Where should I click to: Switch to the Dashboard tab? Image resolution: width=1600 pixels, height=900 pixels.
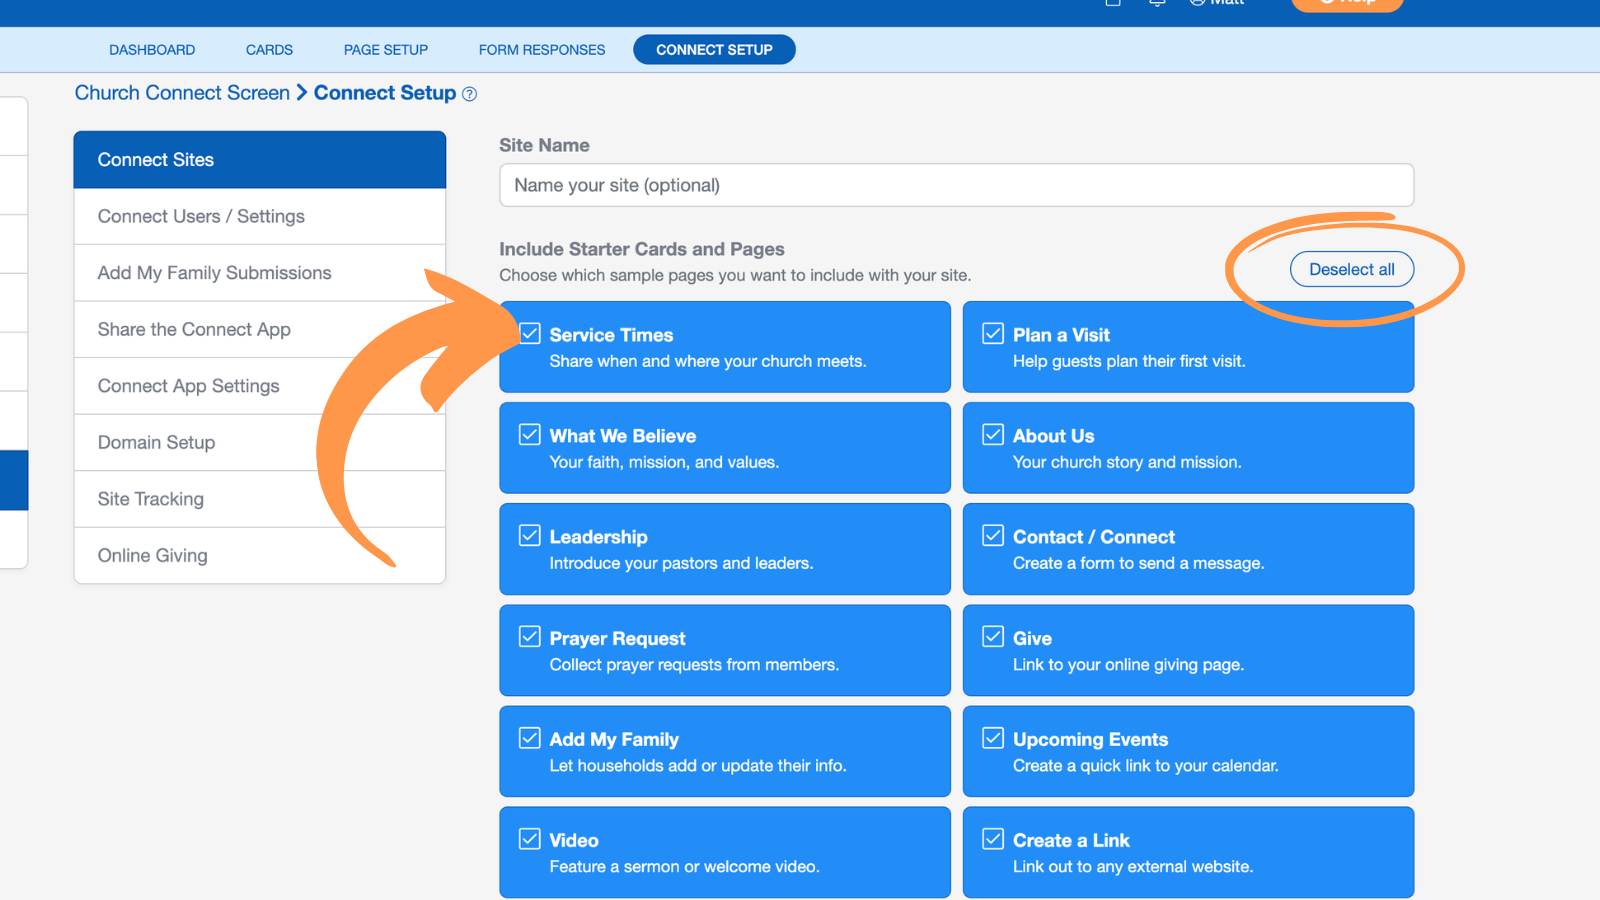coord(152,50)
